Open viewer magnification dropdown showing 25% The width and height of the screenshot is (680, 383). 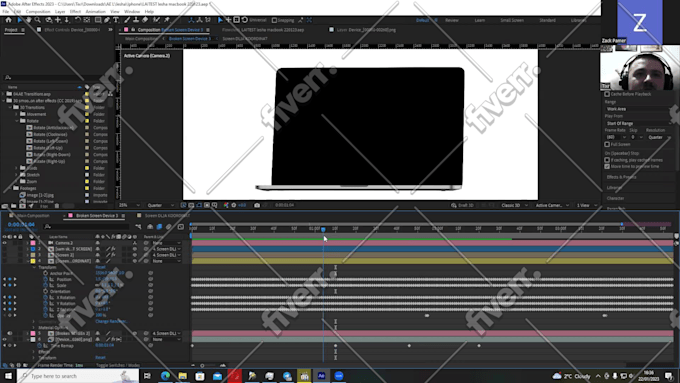(129, 205)
